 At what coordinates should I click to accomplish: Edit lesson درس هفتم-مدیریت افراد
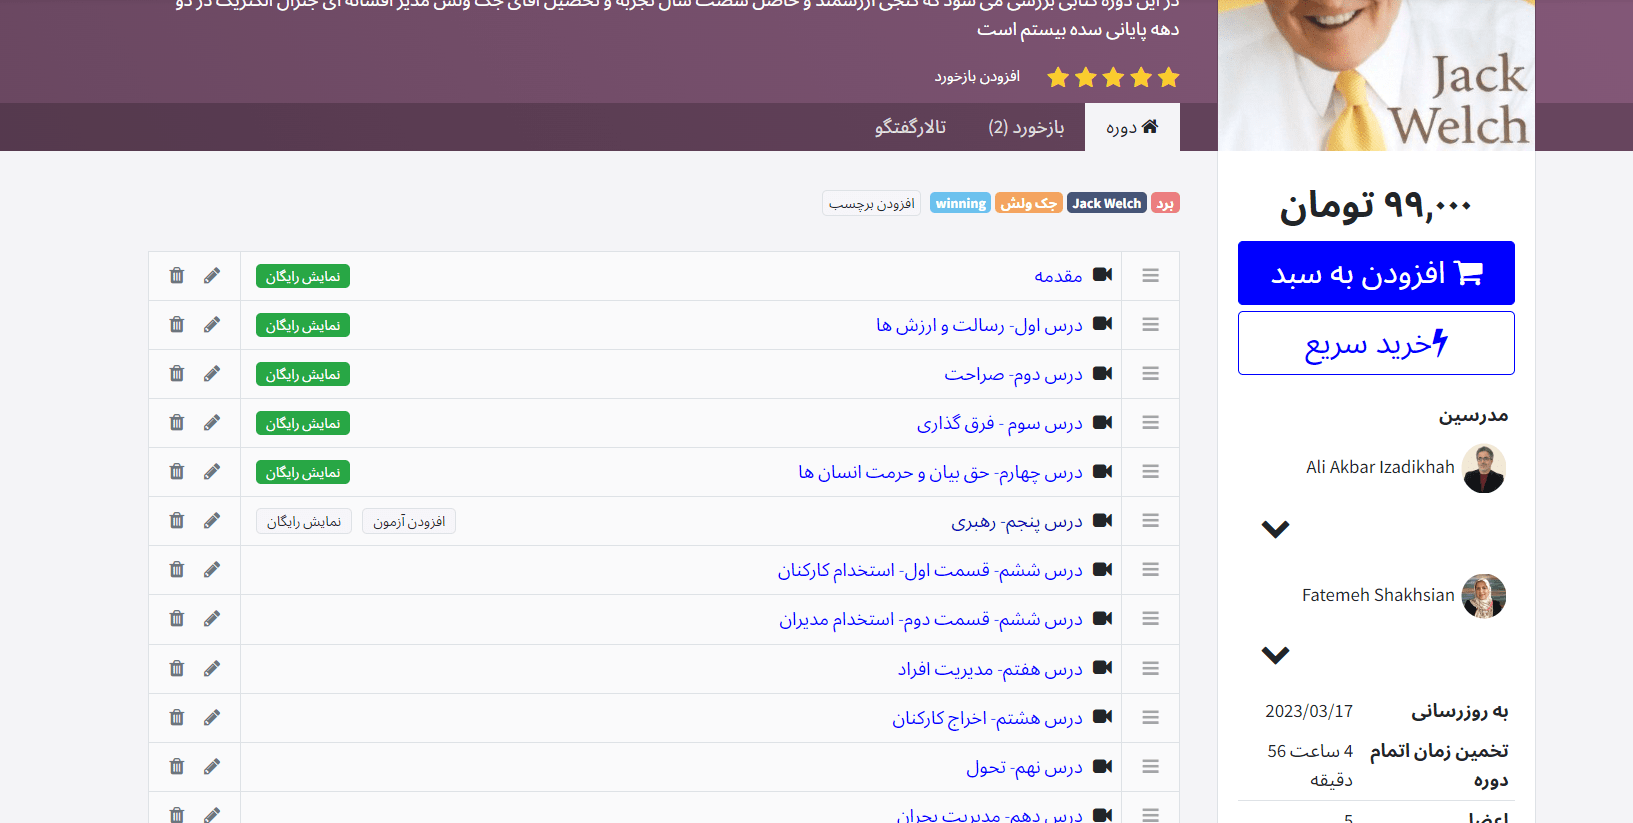[x=212, y=668]
